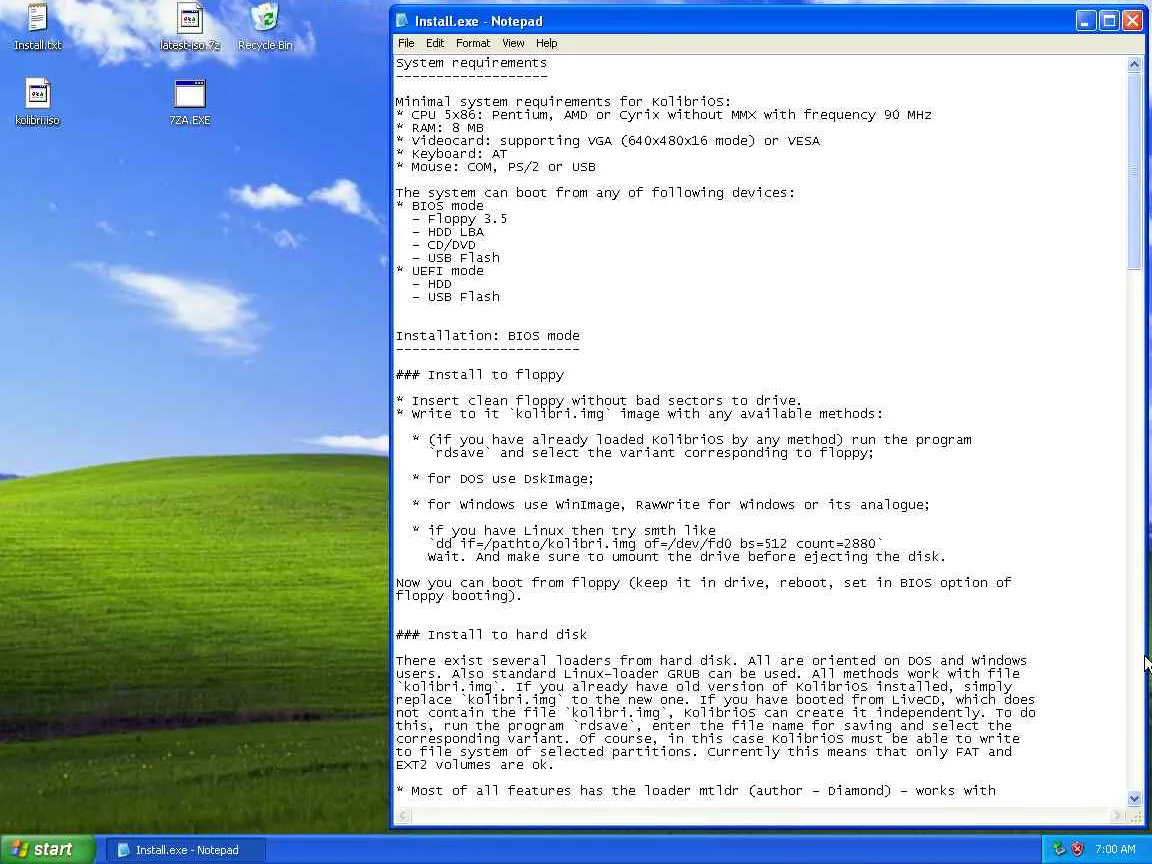Select the kolibri.iso desktop file
The image size is (1152, 864).
pos(37,102)
